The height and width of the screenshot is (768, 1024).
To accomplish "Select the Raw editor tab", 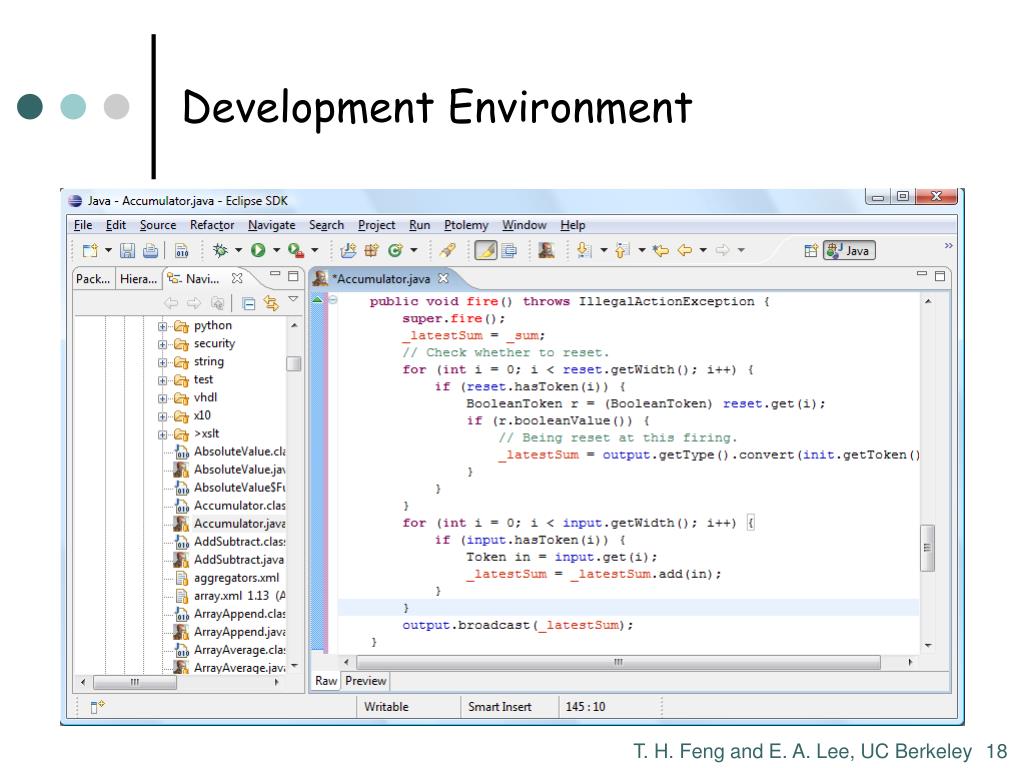I will point(326,681).
